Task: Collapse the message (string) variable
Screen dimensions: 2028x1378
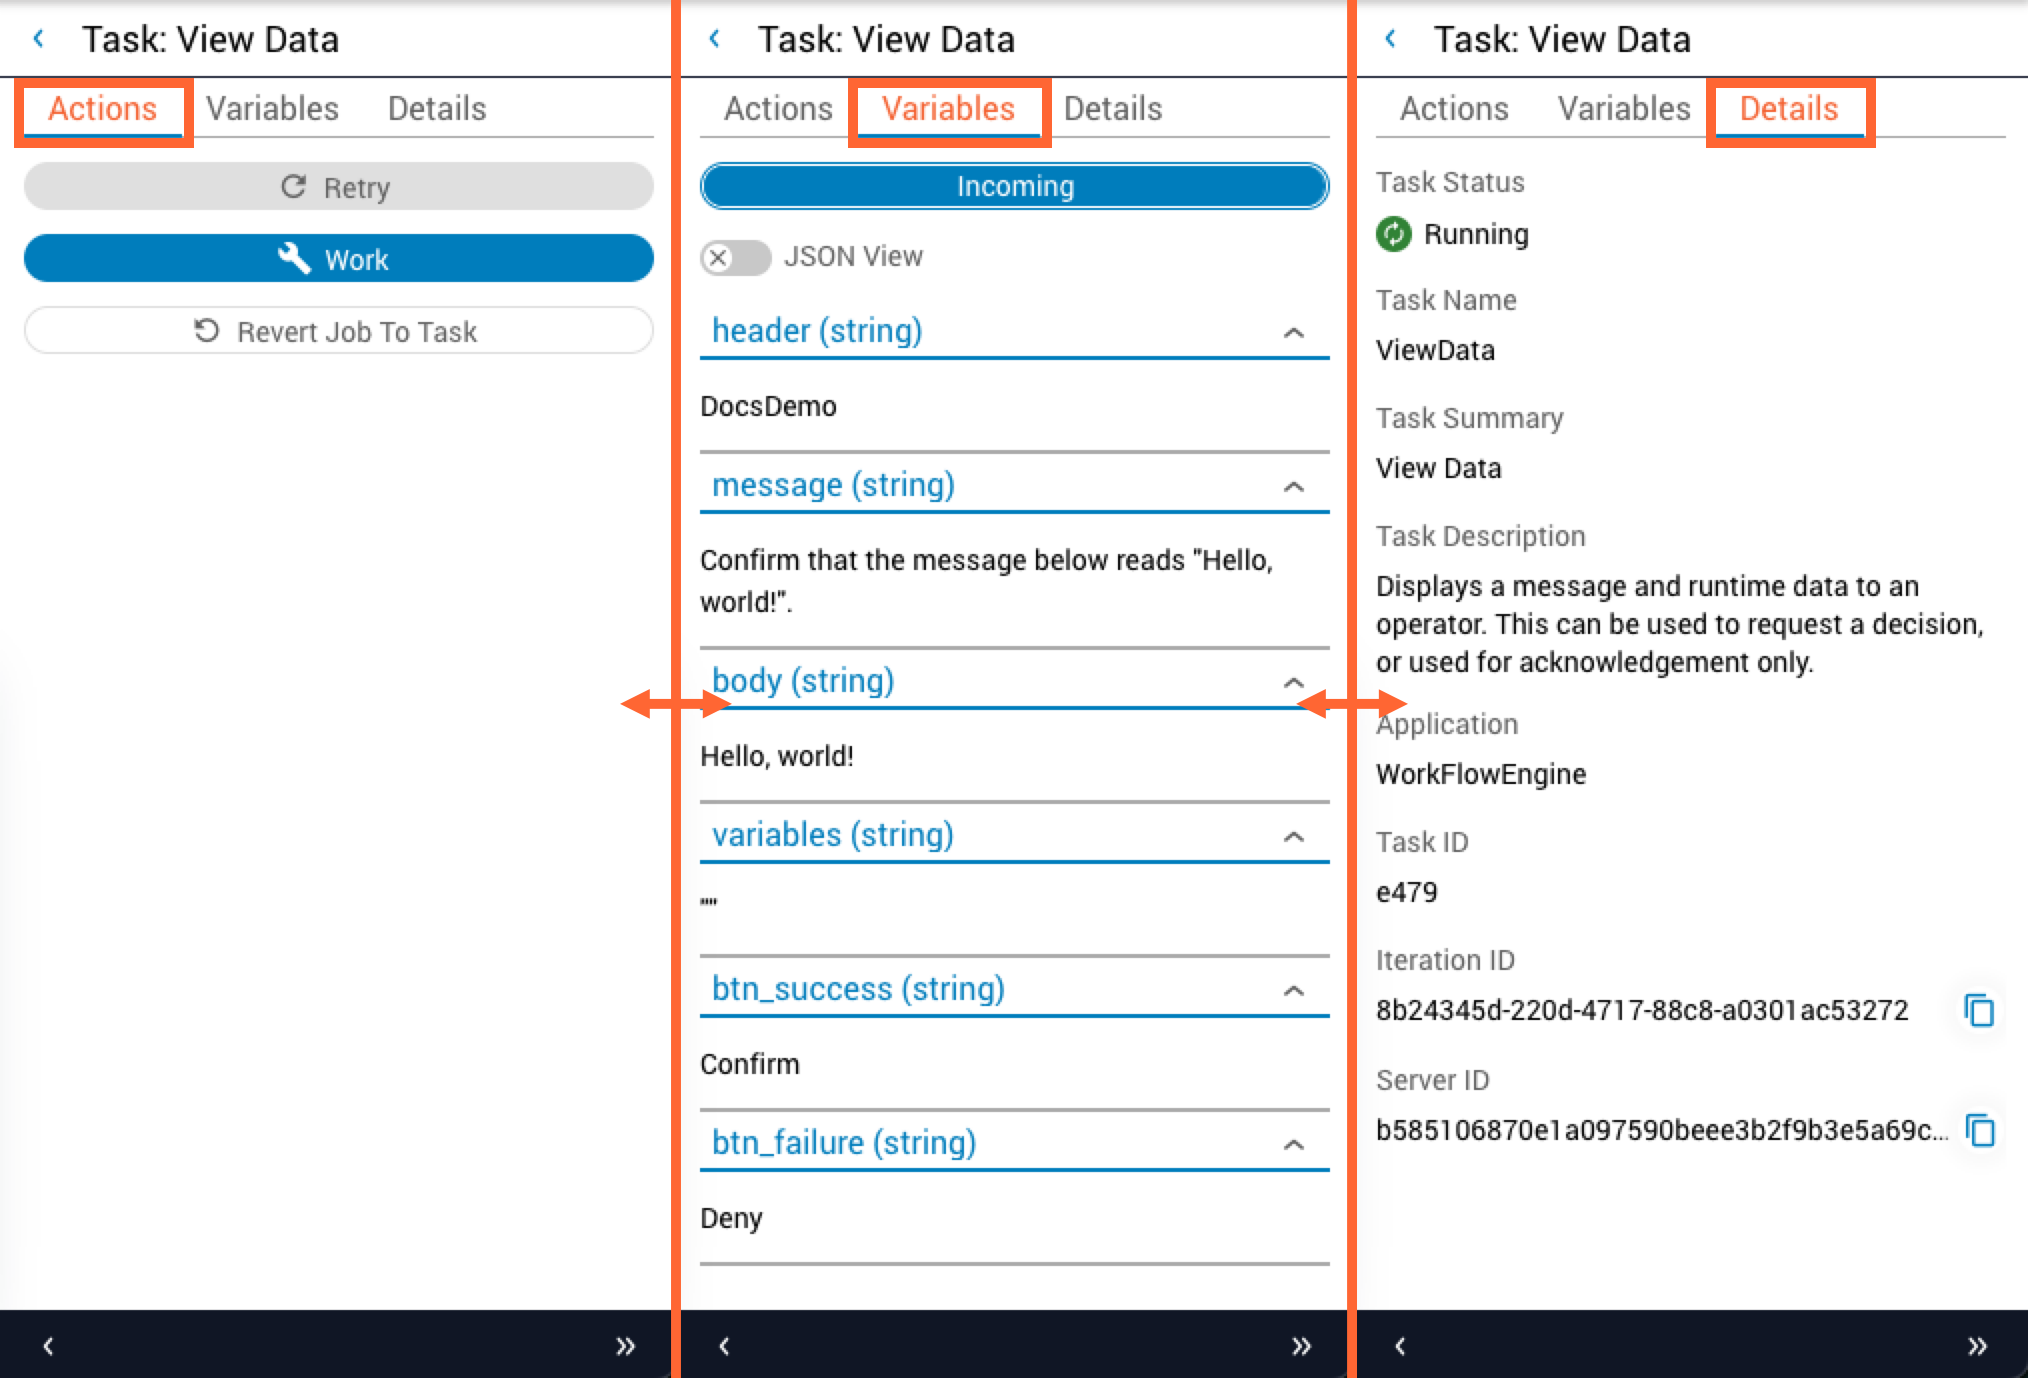Action: [1293, 486]
